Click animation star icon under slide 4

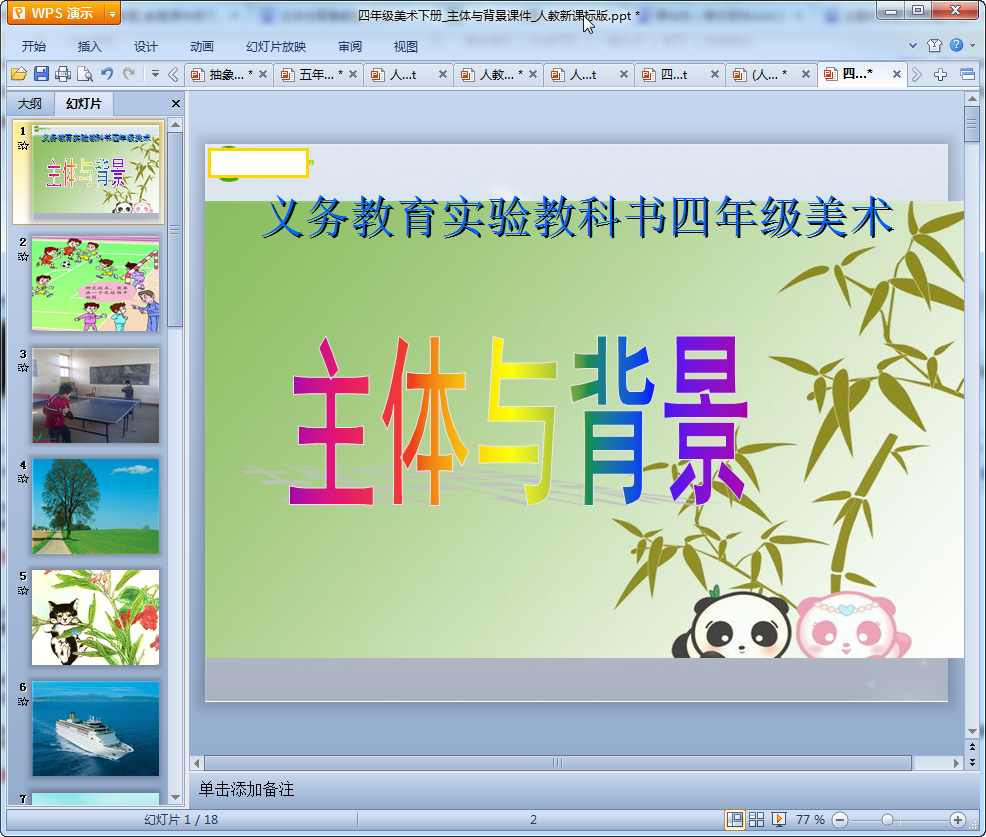coord(23,479)
